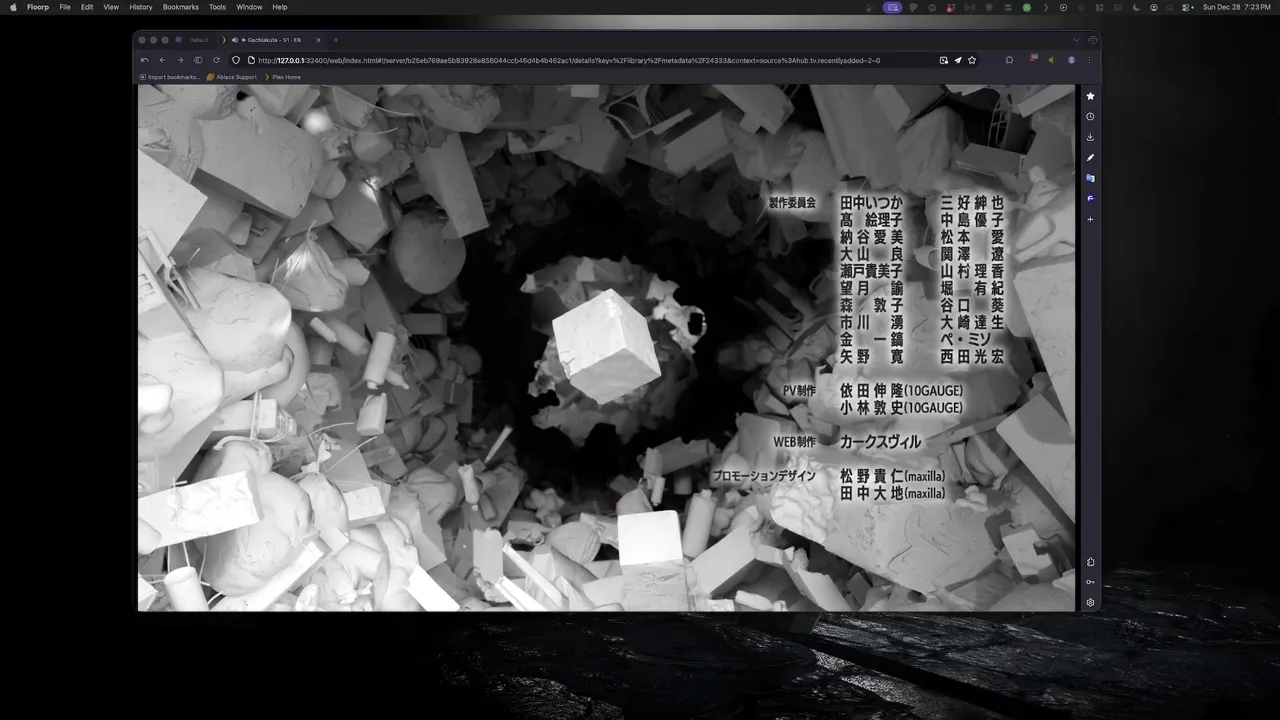Viewport: 1280px width, 720px height.
Task: Open the Edit menu
Action: tap(87, 7)
